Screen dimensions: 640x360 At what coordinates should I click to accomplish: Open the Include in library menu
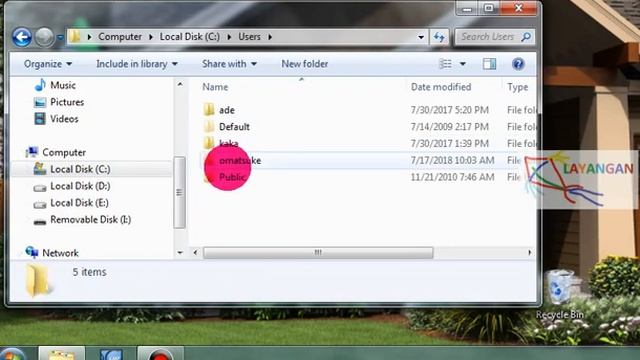(137, 64)
